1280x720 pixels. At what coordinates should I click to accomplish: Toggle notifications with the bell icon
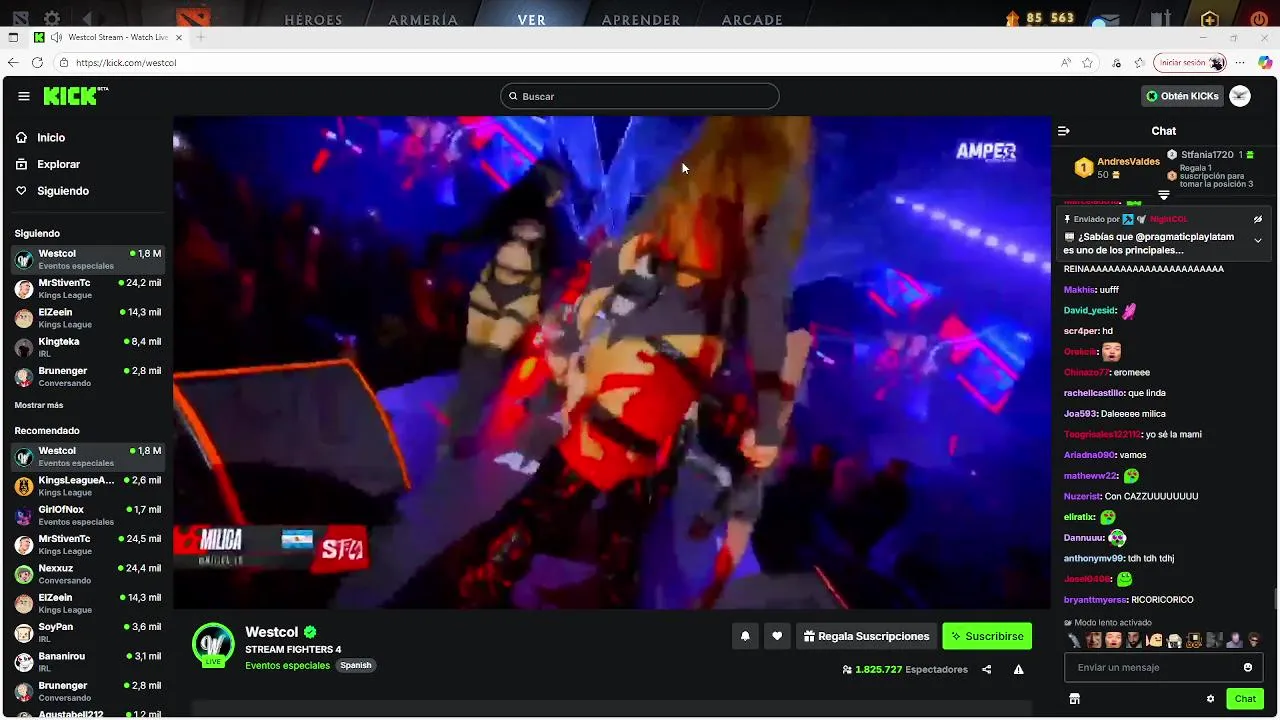coord(745,636)
